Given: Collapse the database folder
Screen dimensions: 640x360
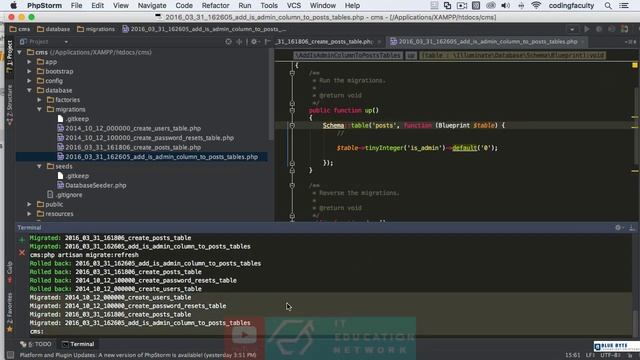Looking at the screenshot, I should click(29, 90).
